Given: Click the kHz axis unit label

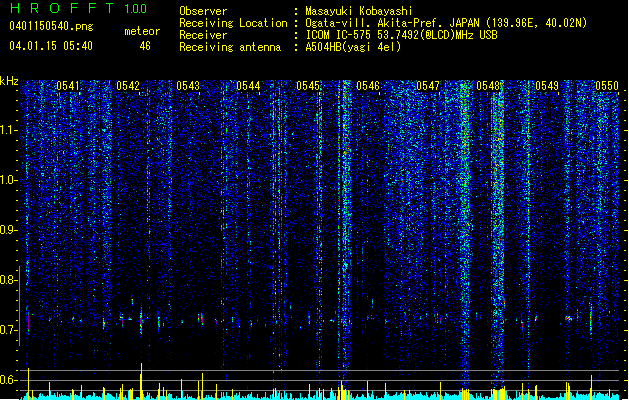Looking at the screenshot, I should click(x=9, y=81).
